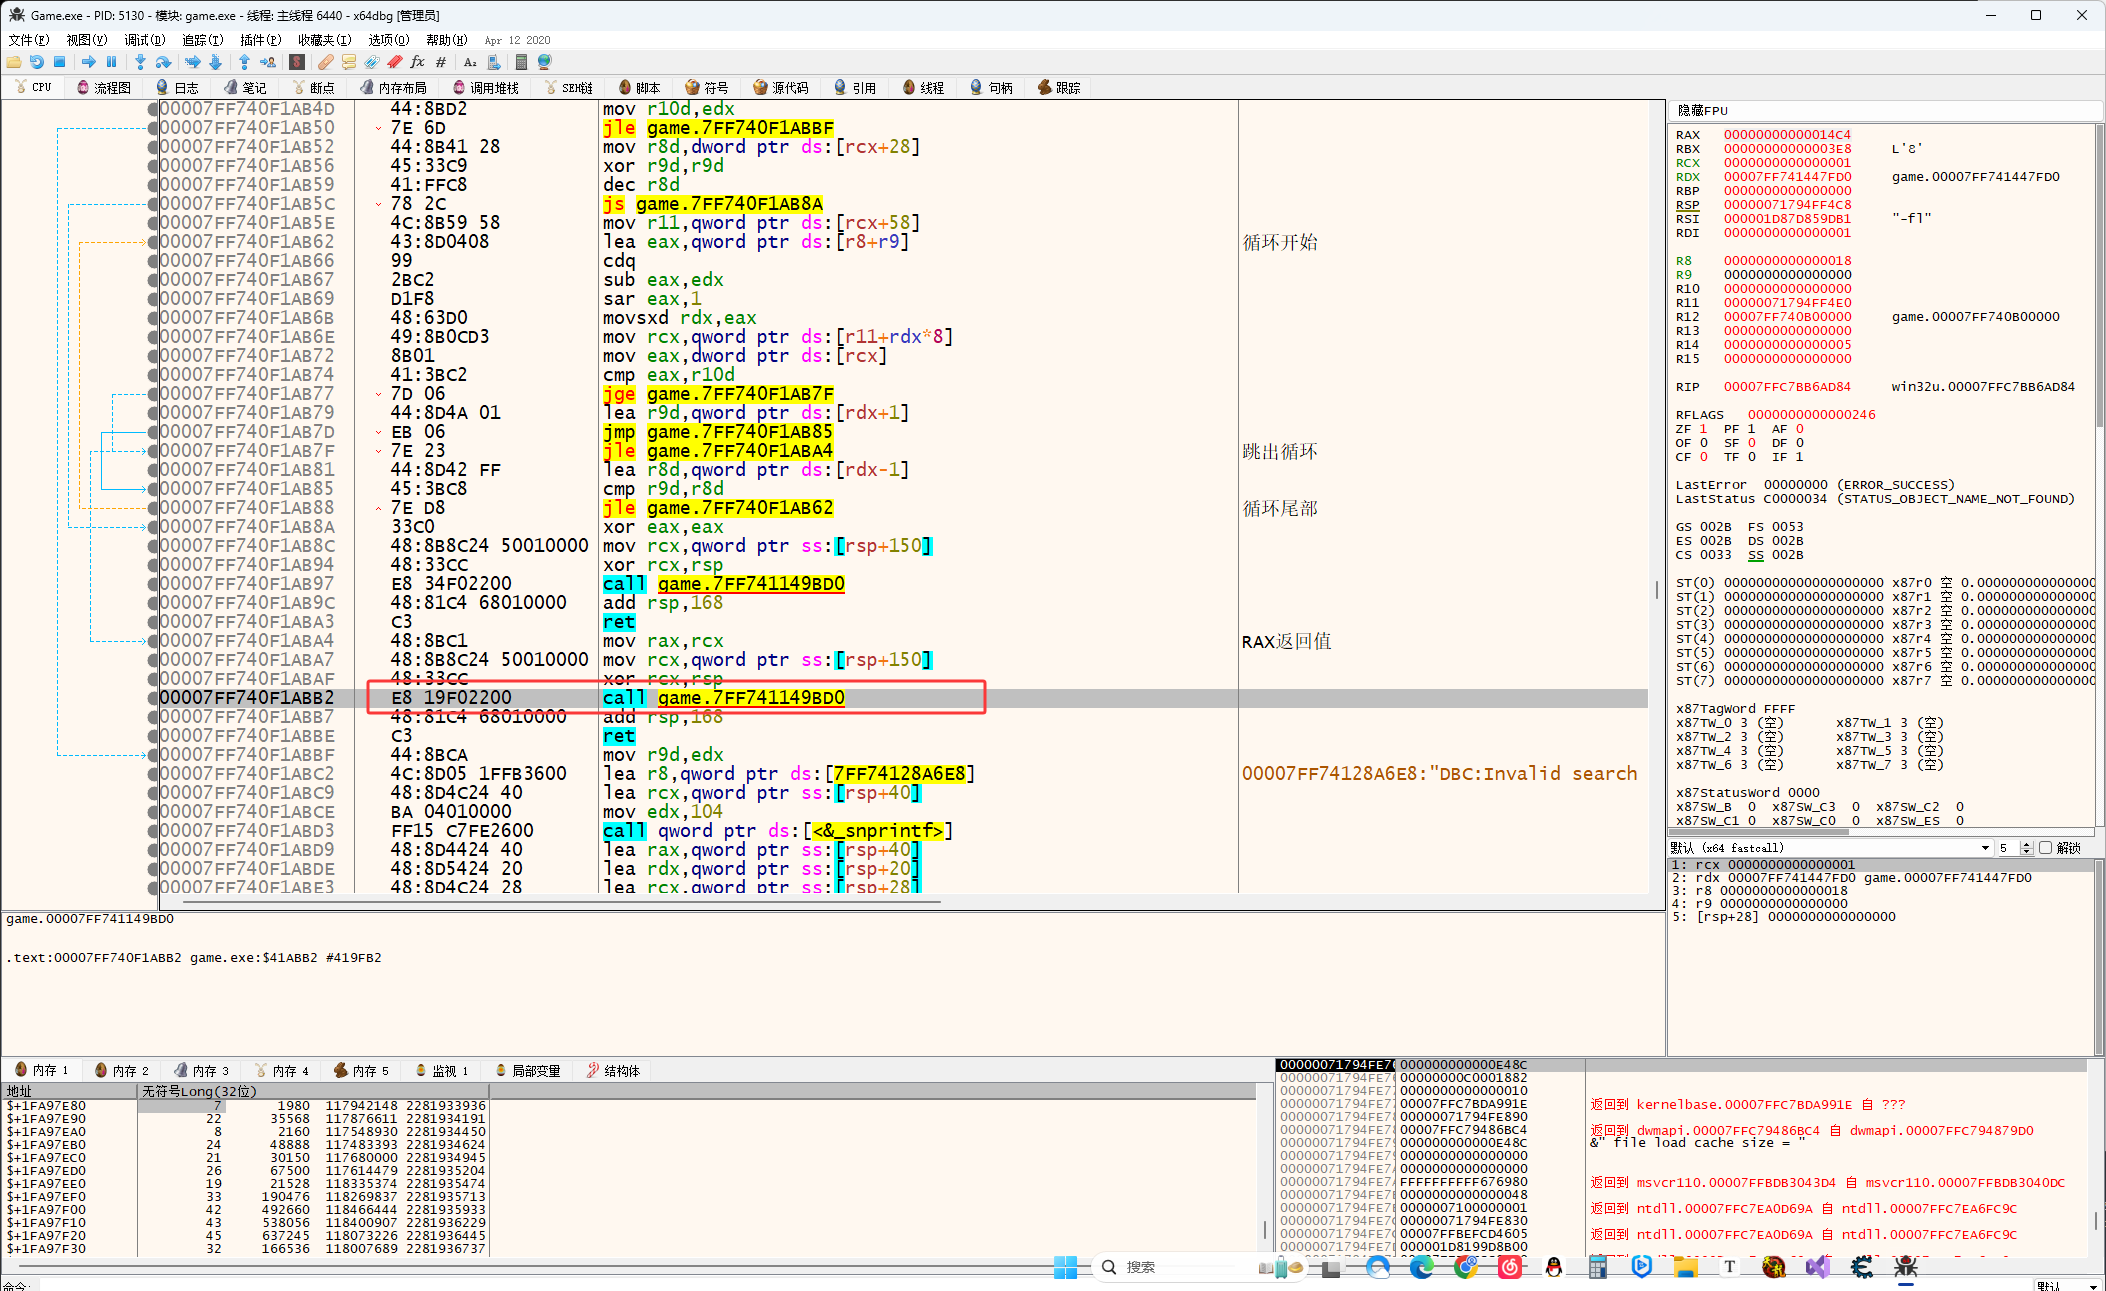This screenshot has height=1291, width=2106.
Task: Click the globe check-for-updates icon
Action: pyautogui.click(x=545, y=62)
